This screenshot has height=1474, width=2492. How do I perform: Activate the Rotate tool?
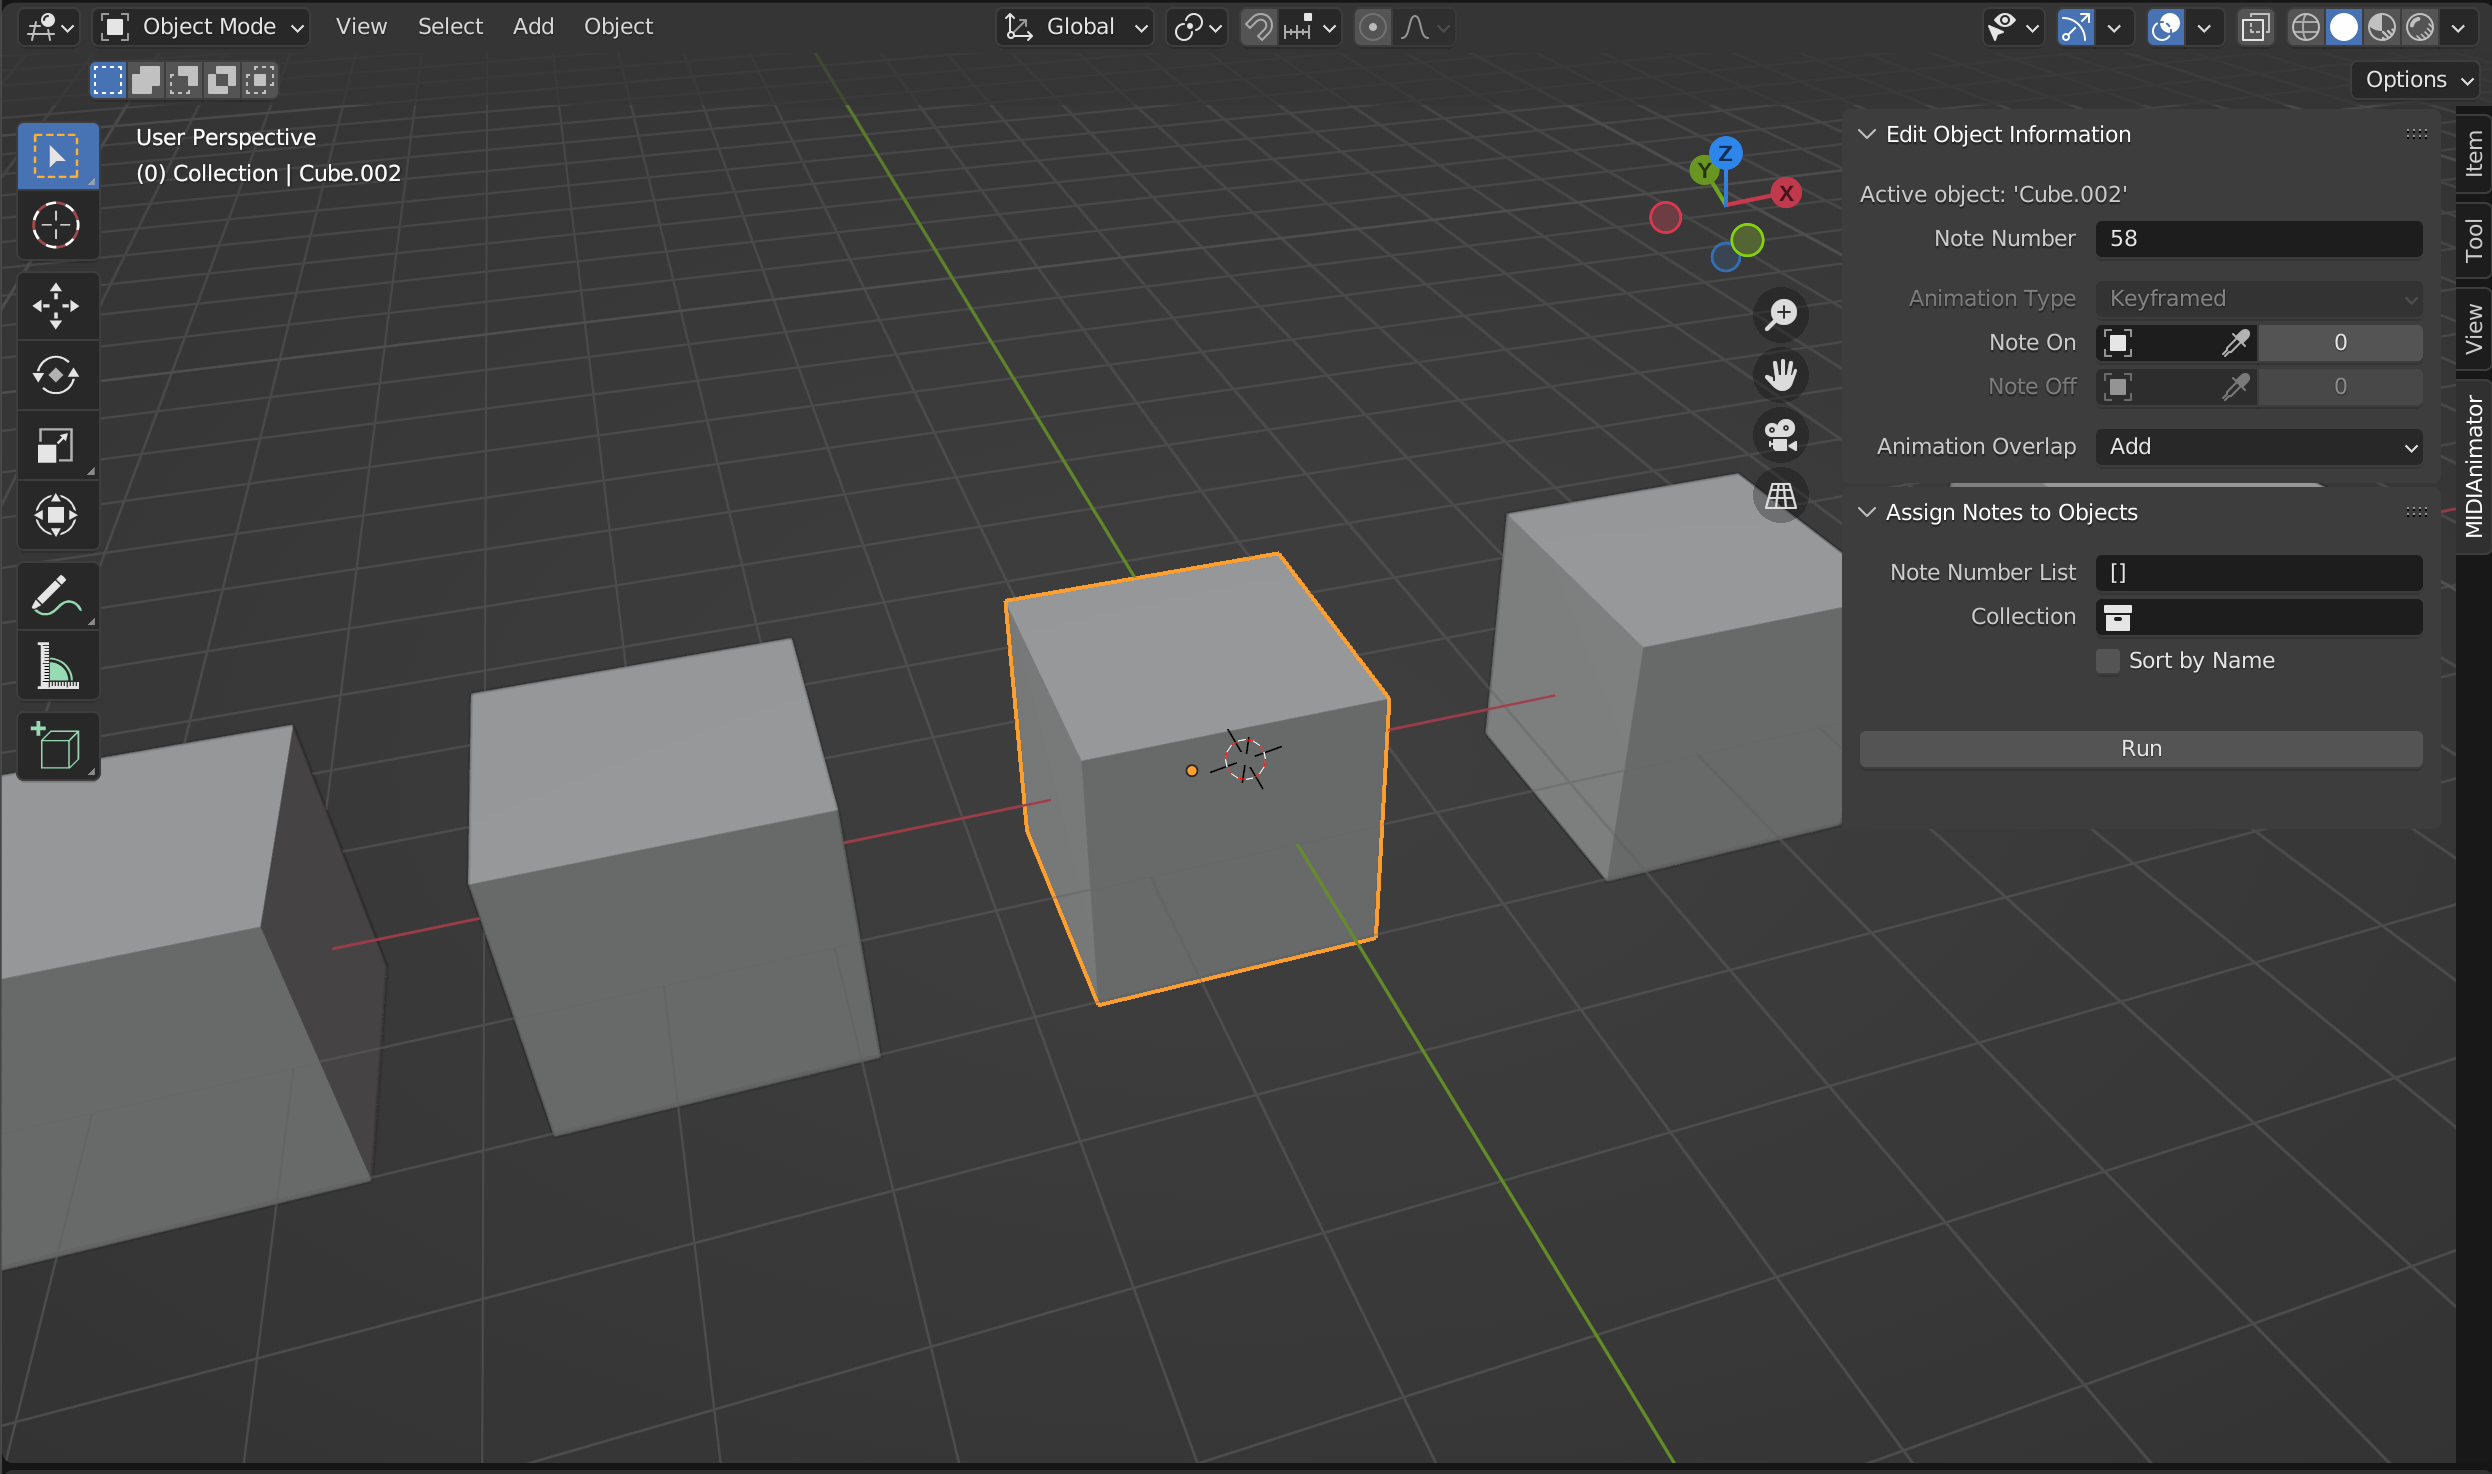click(x=56, y=376)
